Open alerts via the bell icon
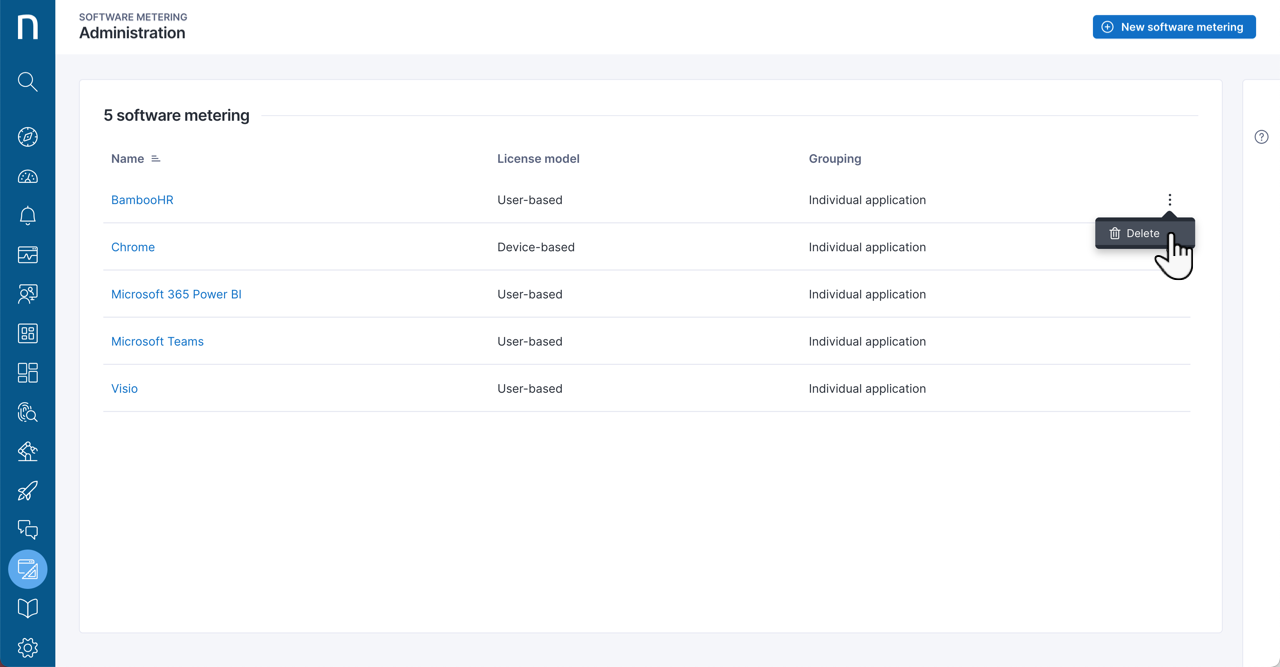Image resolution: width=1280 pixels, height=667 pixels. [x=27, y=216]
